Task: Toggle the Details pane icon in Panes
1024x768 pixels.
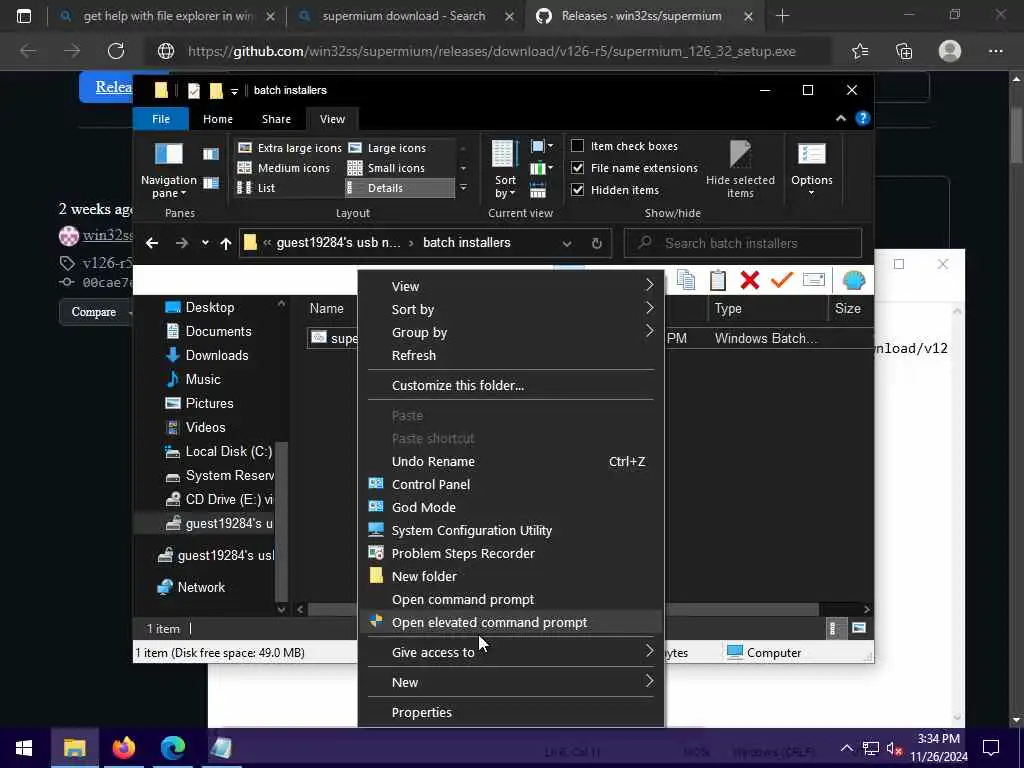Action: pos(210,183)
